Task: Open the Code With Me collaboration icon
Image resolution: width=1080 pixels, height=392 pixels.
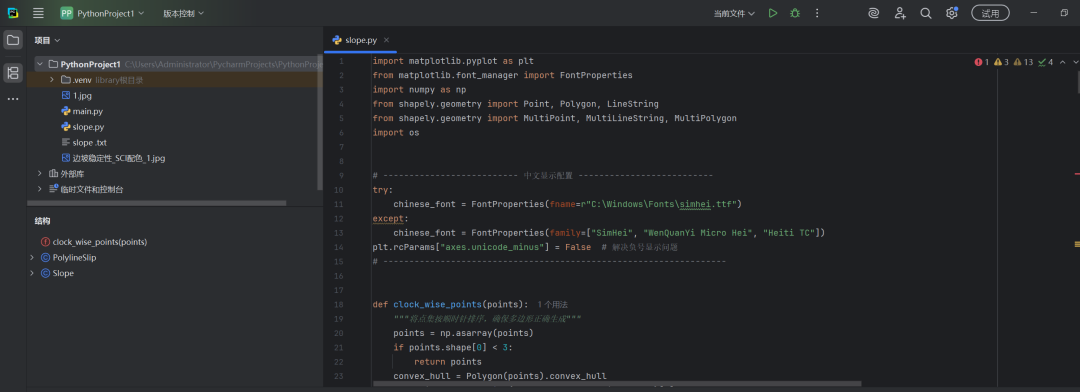Action: 900,13
